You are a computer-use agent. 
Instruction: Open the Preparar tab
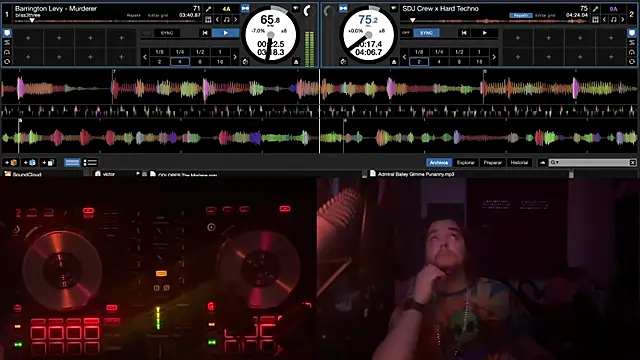[x=493, y=162]
